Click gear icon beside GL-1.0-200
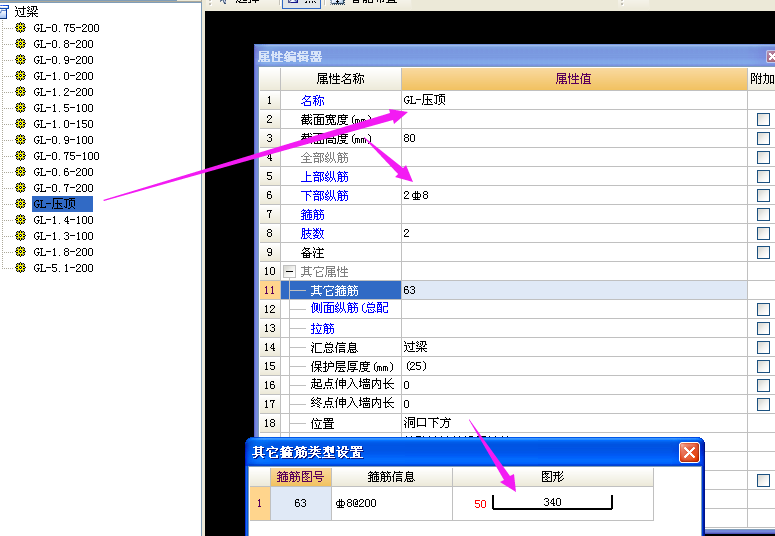Screen dimensions: 775x536 pos(20,76)
